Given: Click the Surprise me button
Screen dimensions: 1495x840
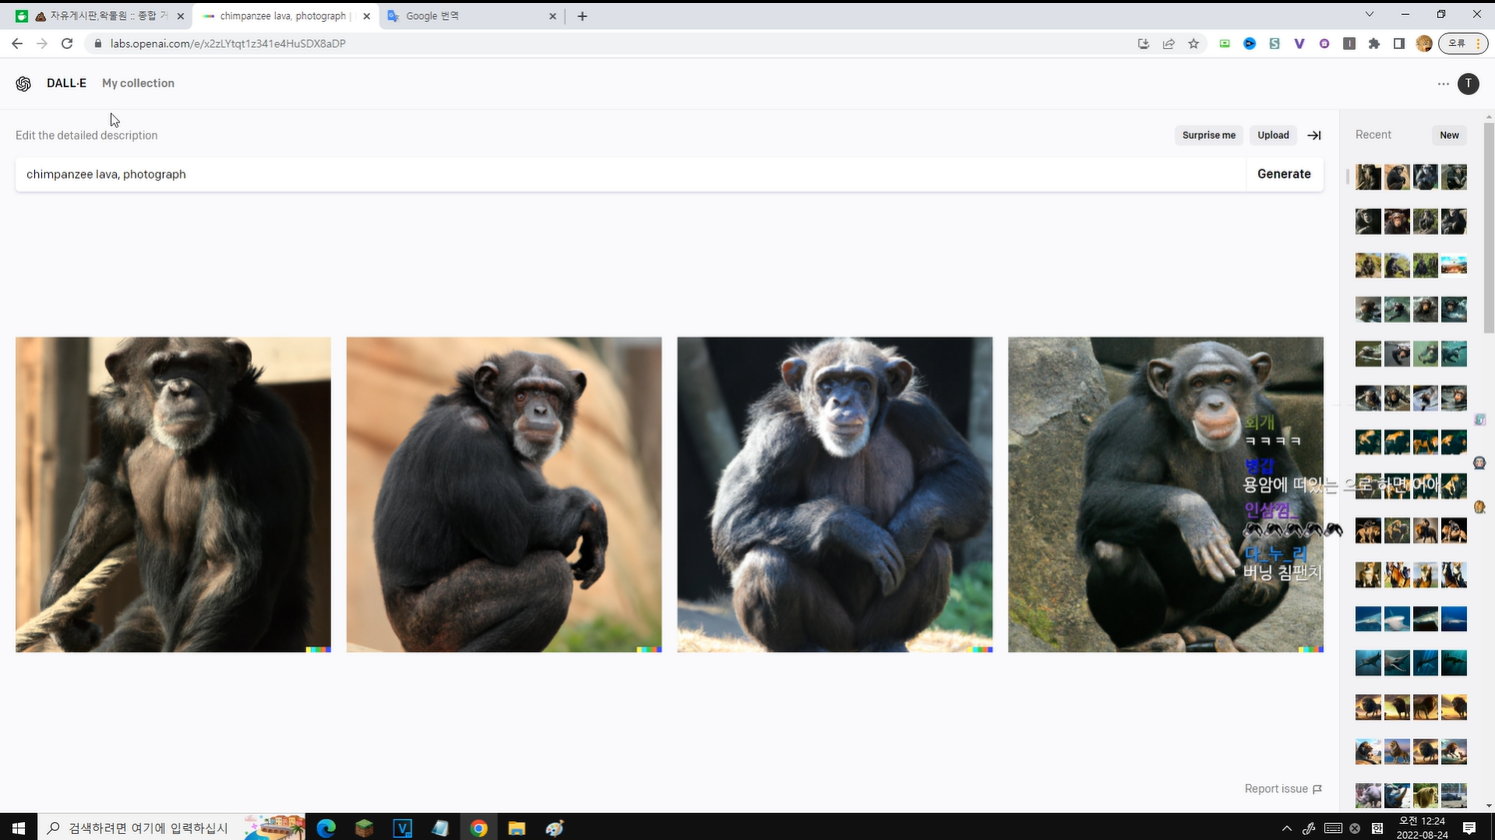Looking at the screenshot, I should point(1208,135).
